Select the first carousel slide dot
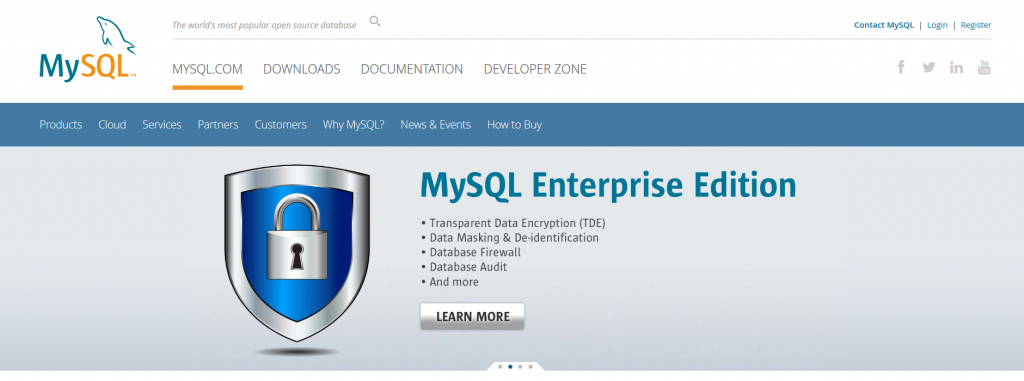 [500, 367]
